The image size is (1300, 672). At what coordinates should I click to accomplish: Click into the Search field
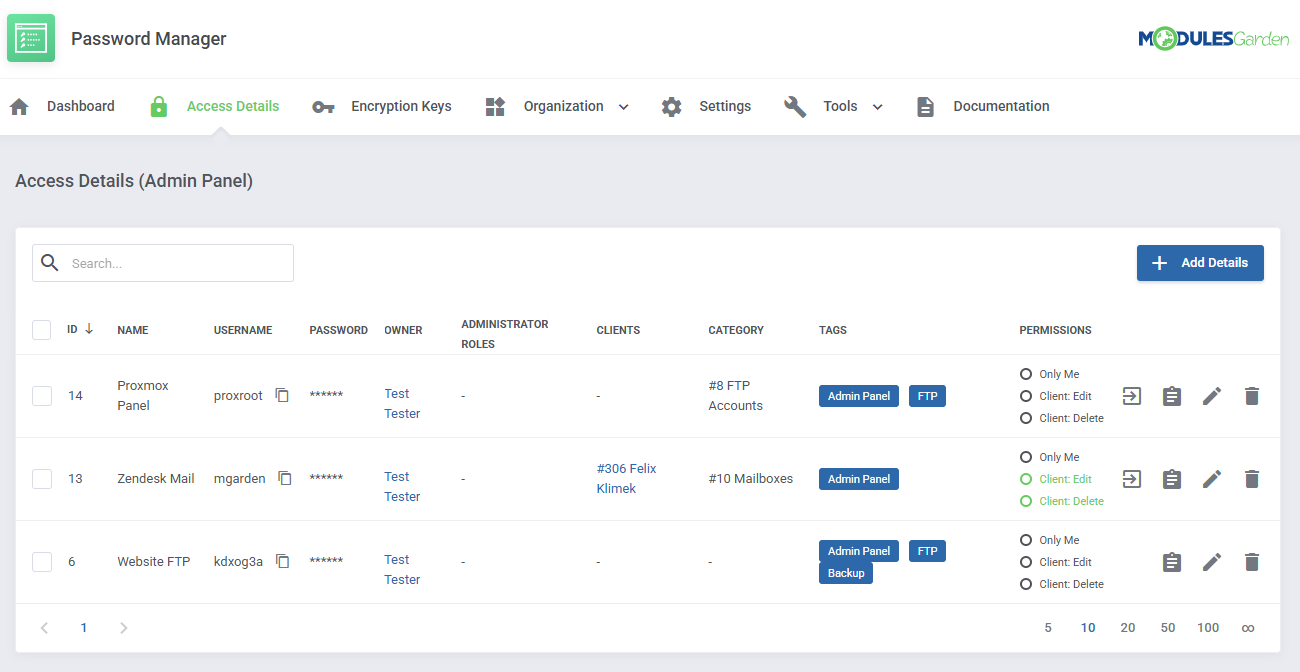point(163,263)
